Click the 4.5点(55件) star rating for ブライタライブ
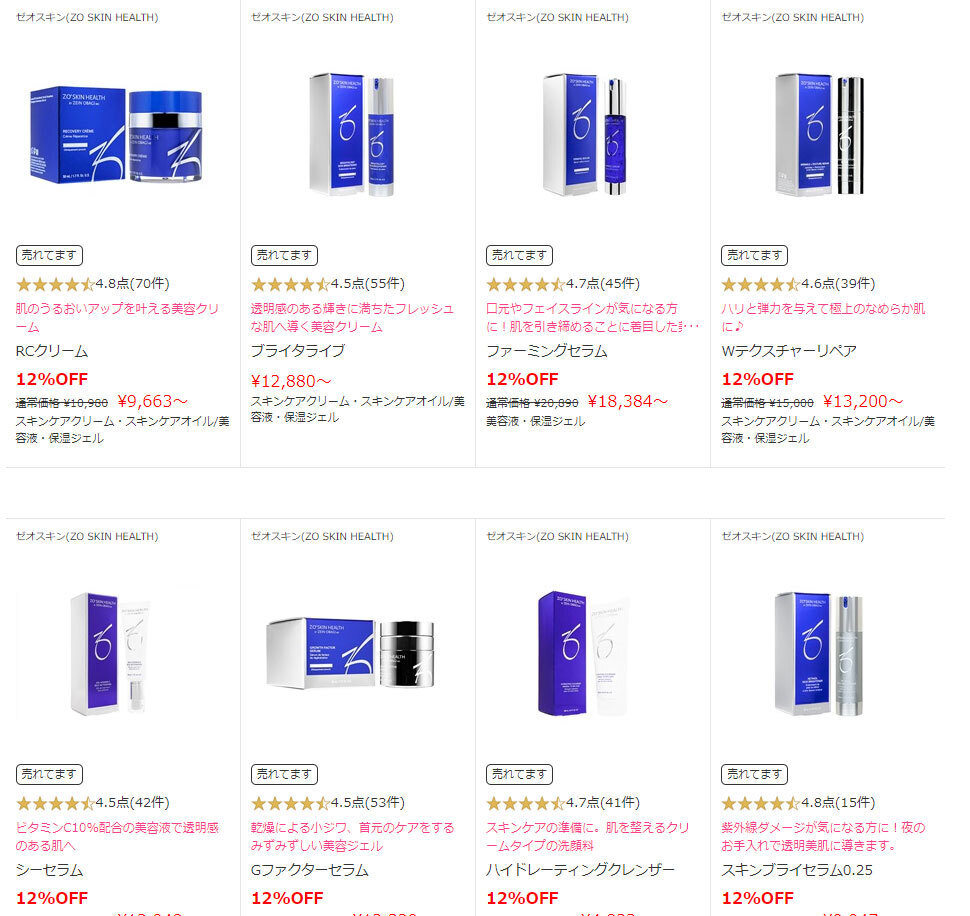Screen dimensions: 970x916 pos(328,284)
